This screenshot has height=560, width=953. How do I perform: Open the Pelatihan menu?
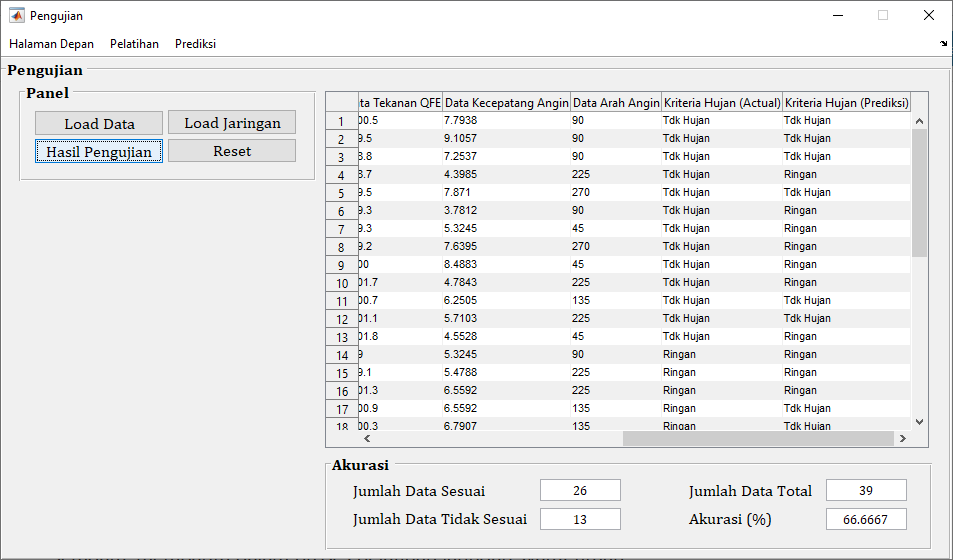(134, 44)
